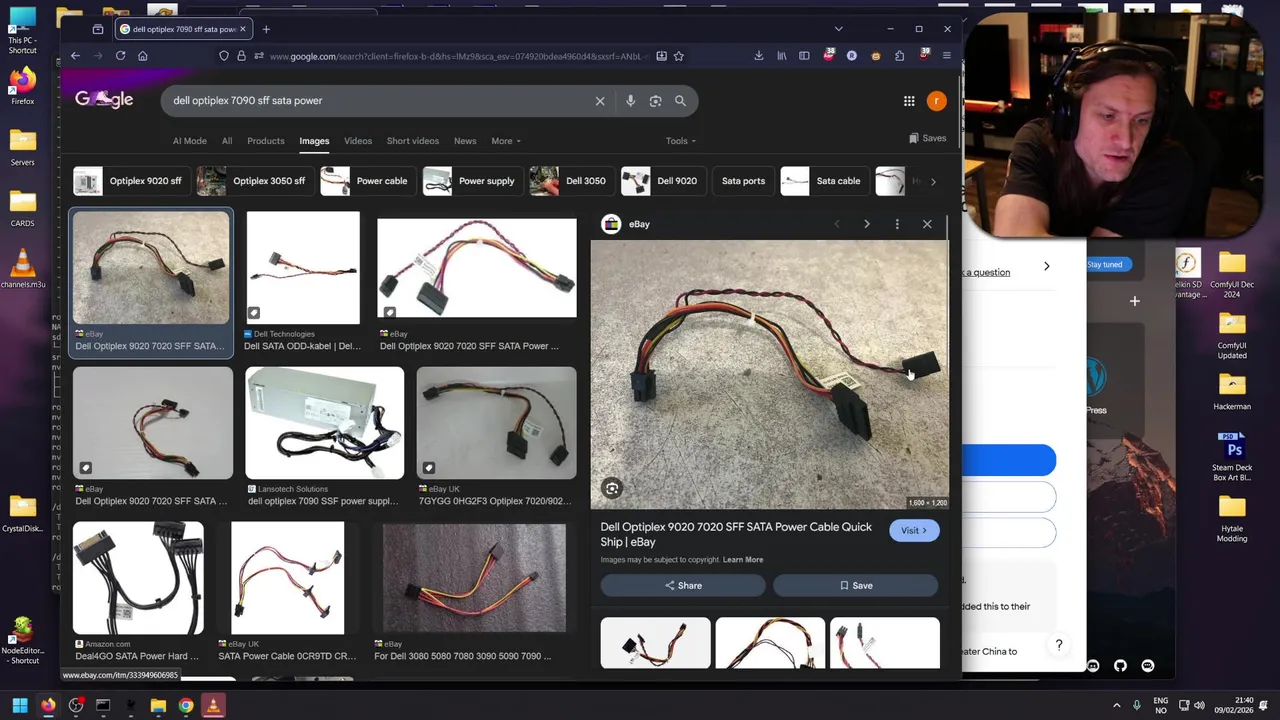Switch to the All results tab
Viewport: 1280px width, 720px height.
click(x=227, y=141)
